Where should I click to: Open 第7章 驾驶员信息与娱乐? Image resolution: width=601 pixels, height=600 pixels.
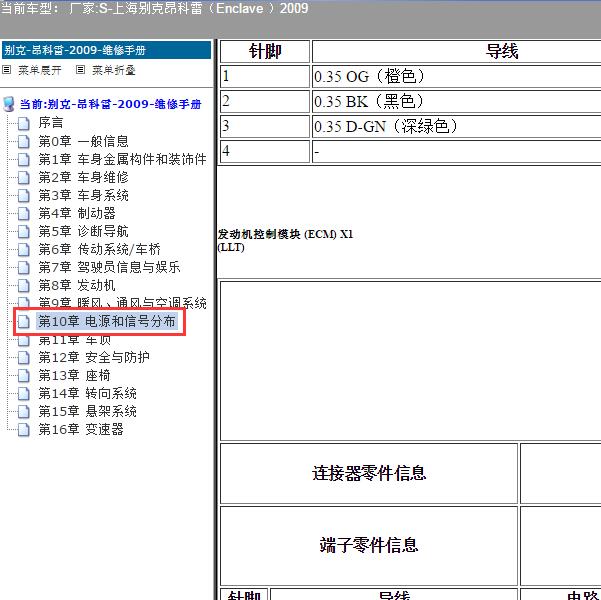point(109,267)
